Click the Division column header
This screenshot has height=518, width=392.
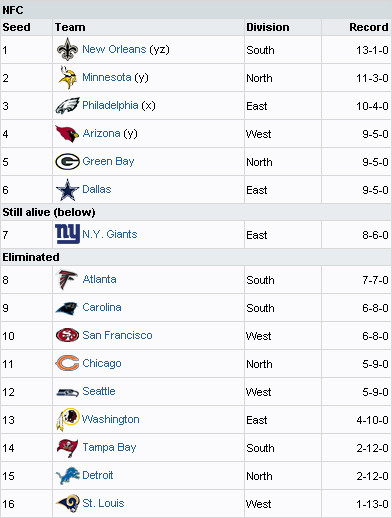pos(268,27)
